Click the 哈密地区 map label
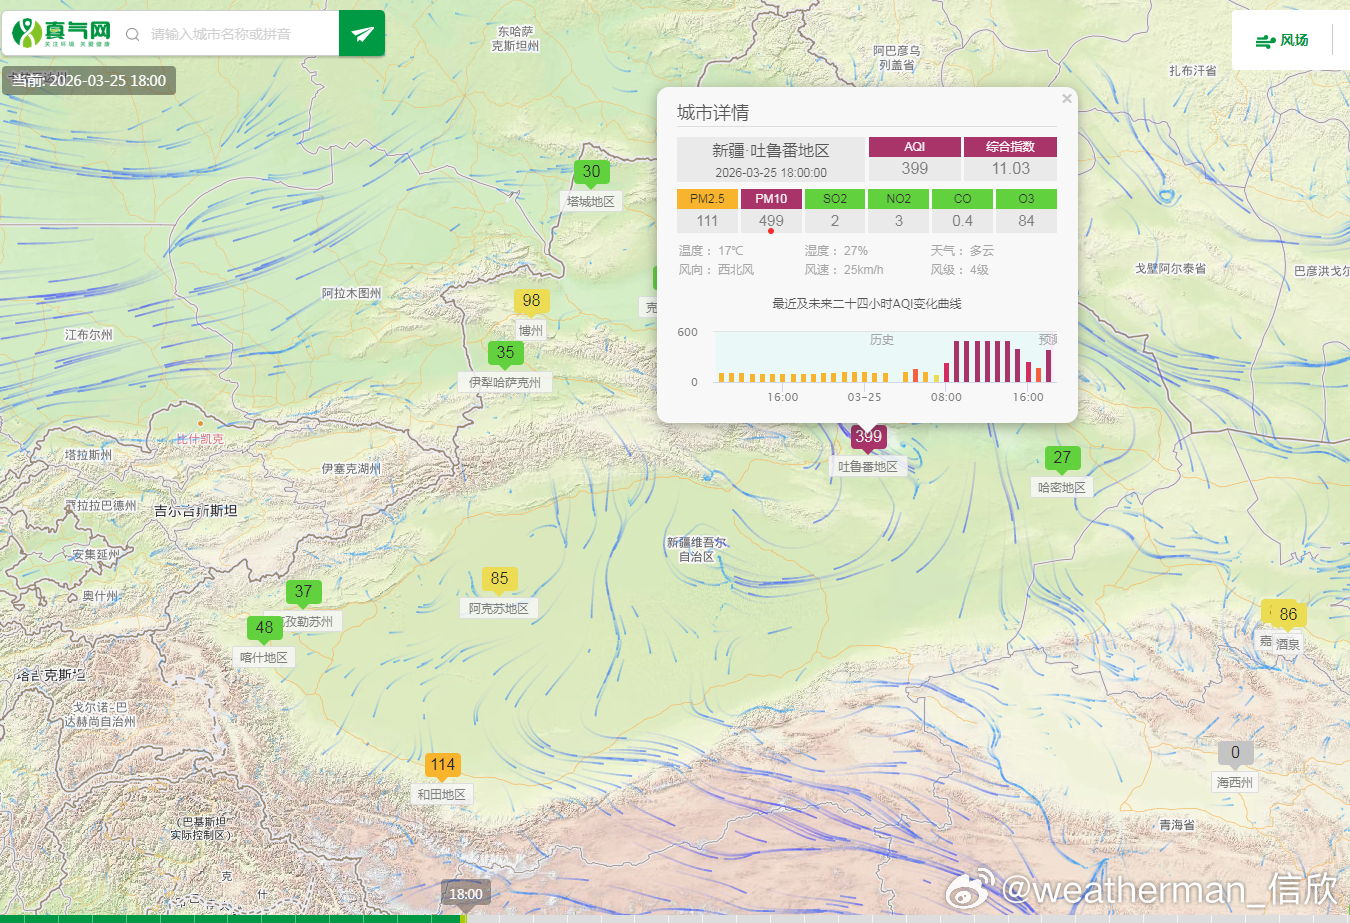 (1062, 487)
